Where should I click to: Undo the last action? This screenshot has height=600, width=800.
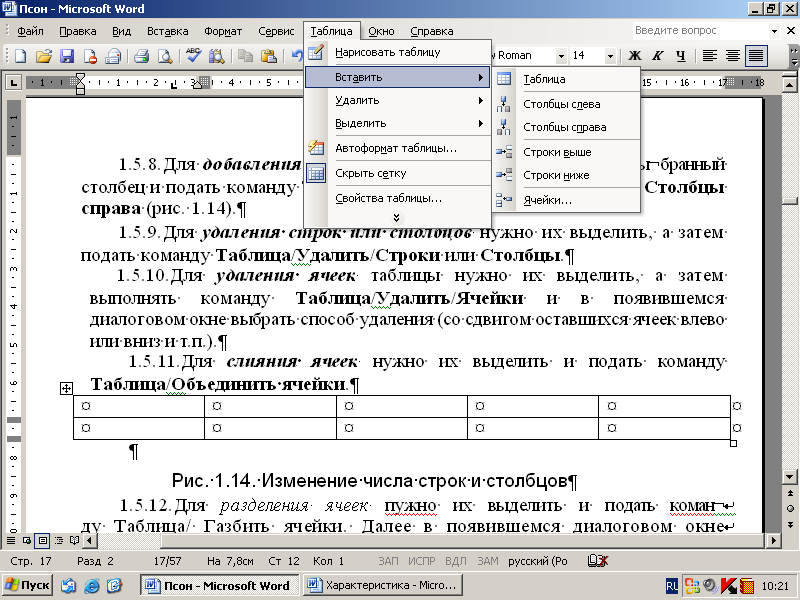[x=296, y=56]
